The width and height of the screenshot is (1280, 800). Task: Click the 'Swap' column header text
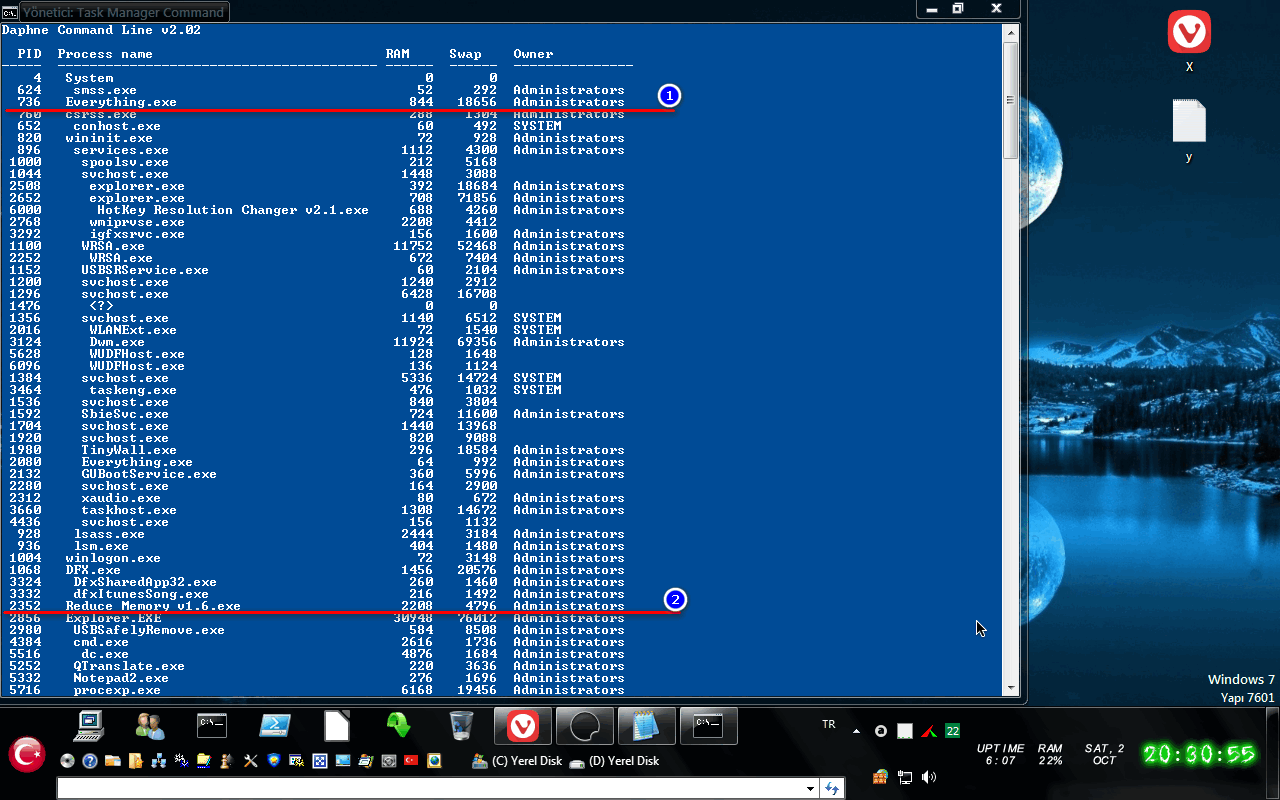click(x=465, y=54)
